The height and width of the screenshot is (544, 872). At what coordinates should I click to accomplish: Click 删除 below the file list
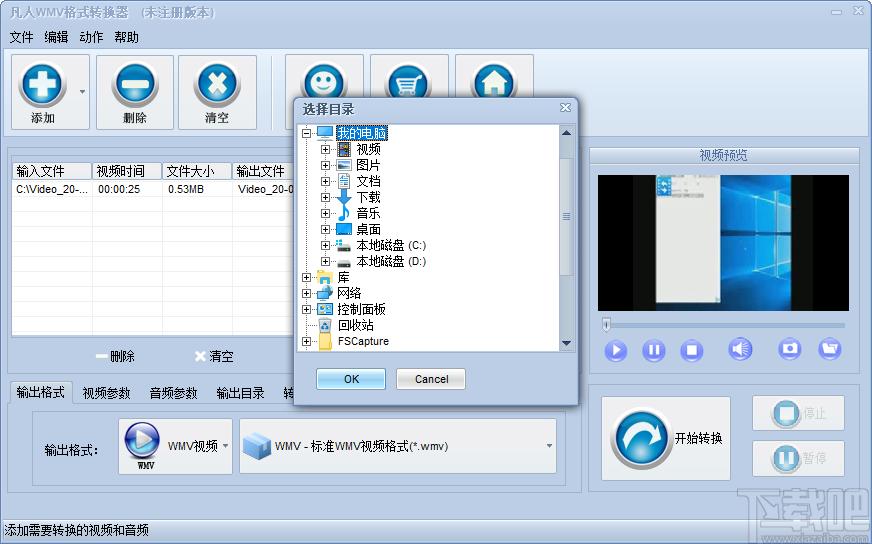(115, 356)
